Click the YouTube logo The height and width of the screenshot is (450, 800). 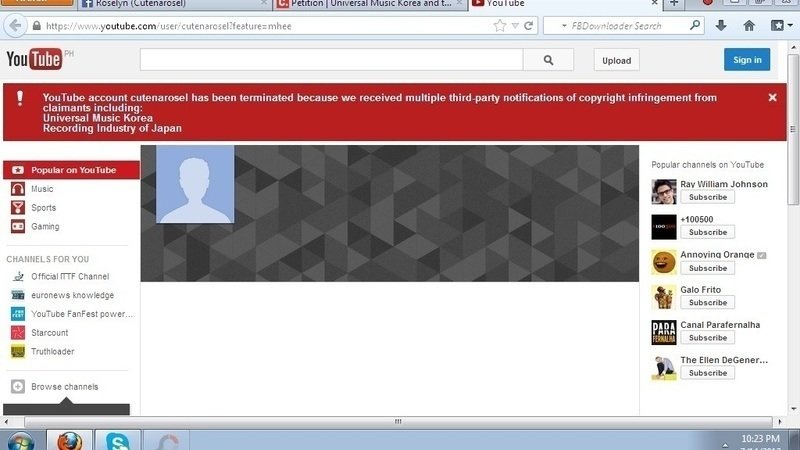point(34,59)
